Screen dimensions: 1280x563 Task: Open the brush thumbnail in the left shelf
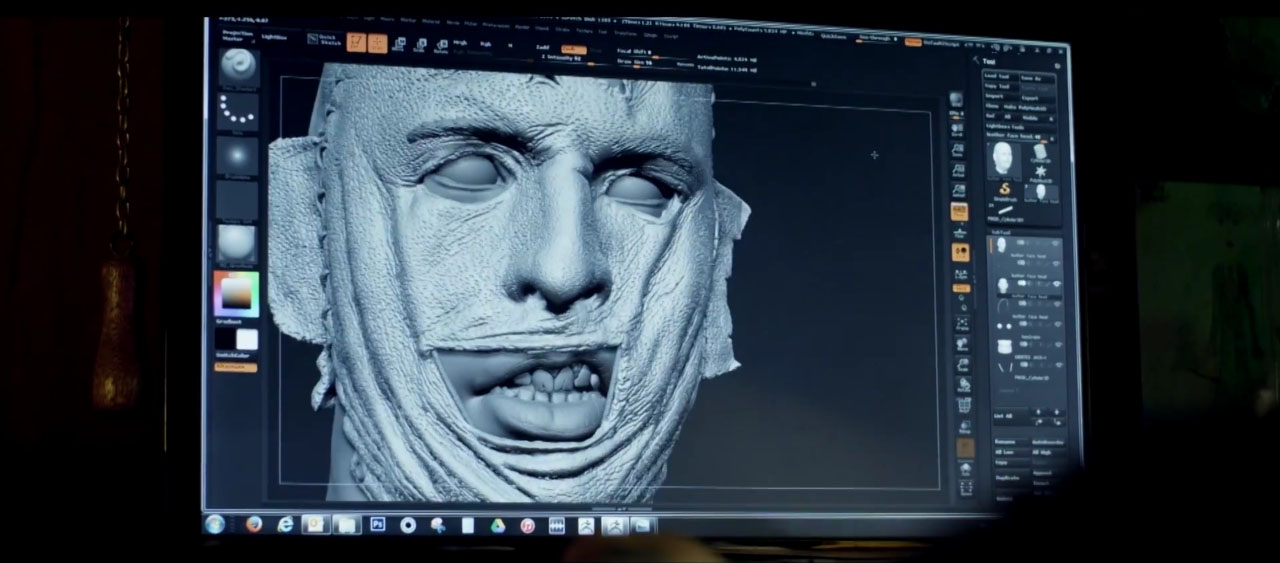click(x=237, y=68)
